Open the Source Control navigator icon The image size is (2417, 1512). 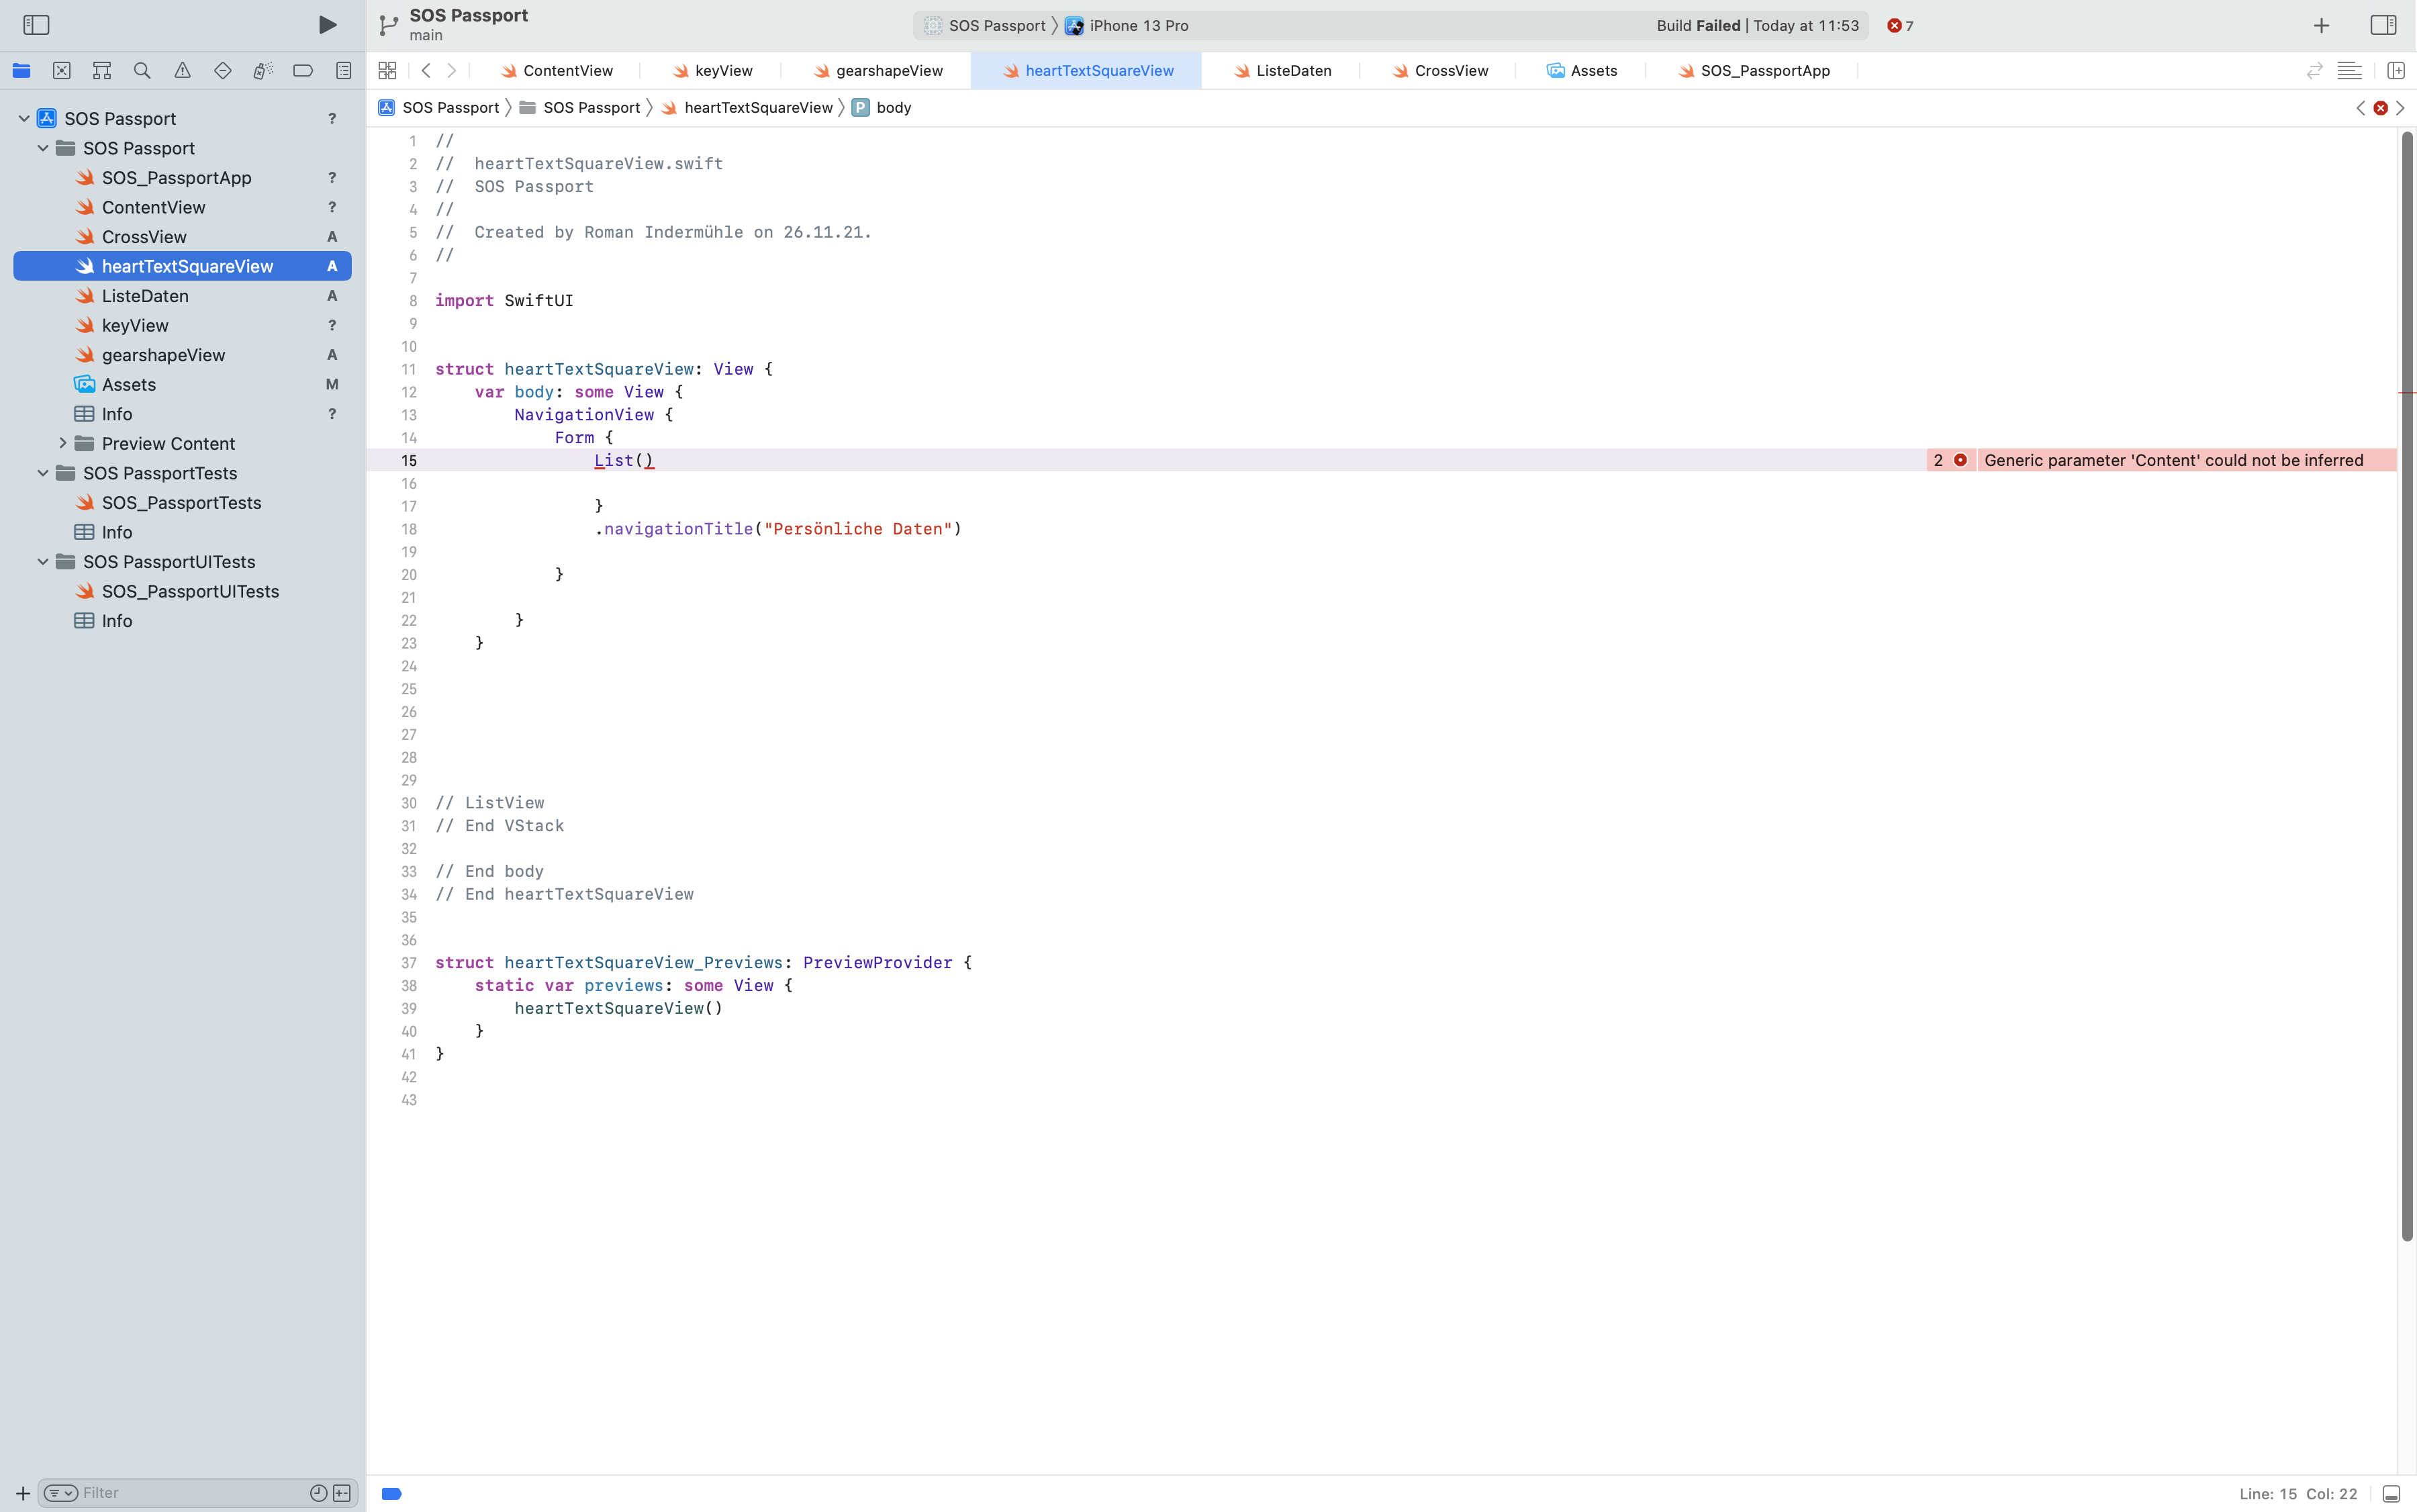pos(62,70)
